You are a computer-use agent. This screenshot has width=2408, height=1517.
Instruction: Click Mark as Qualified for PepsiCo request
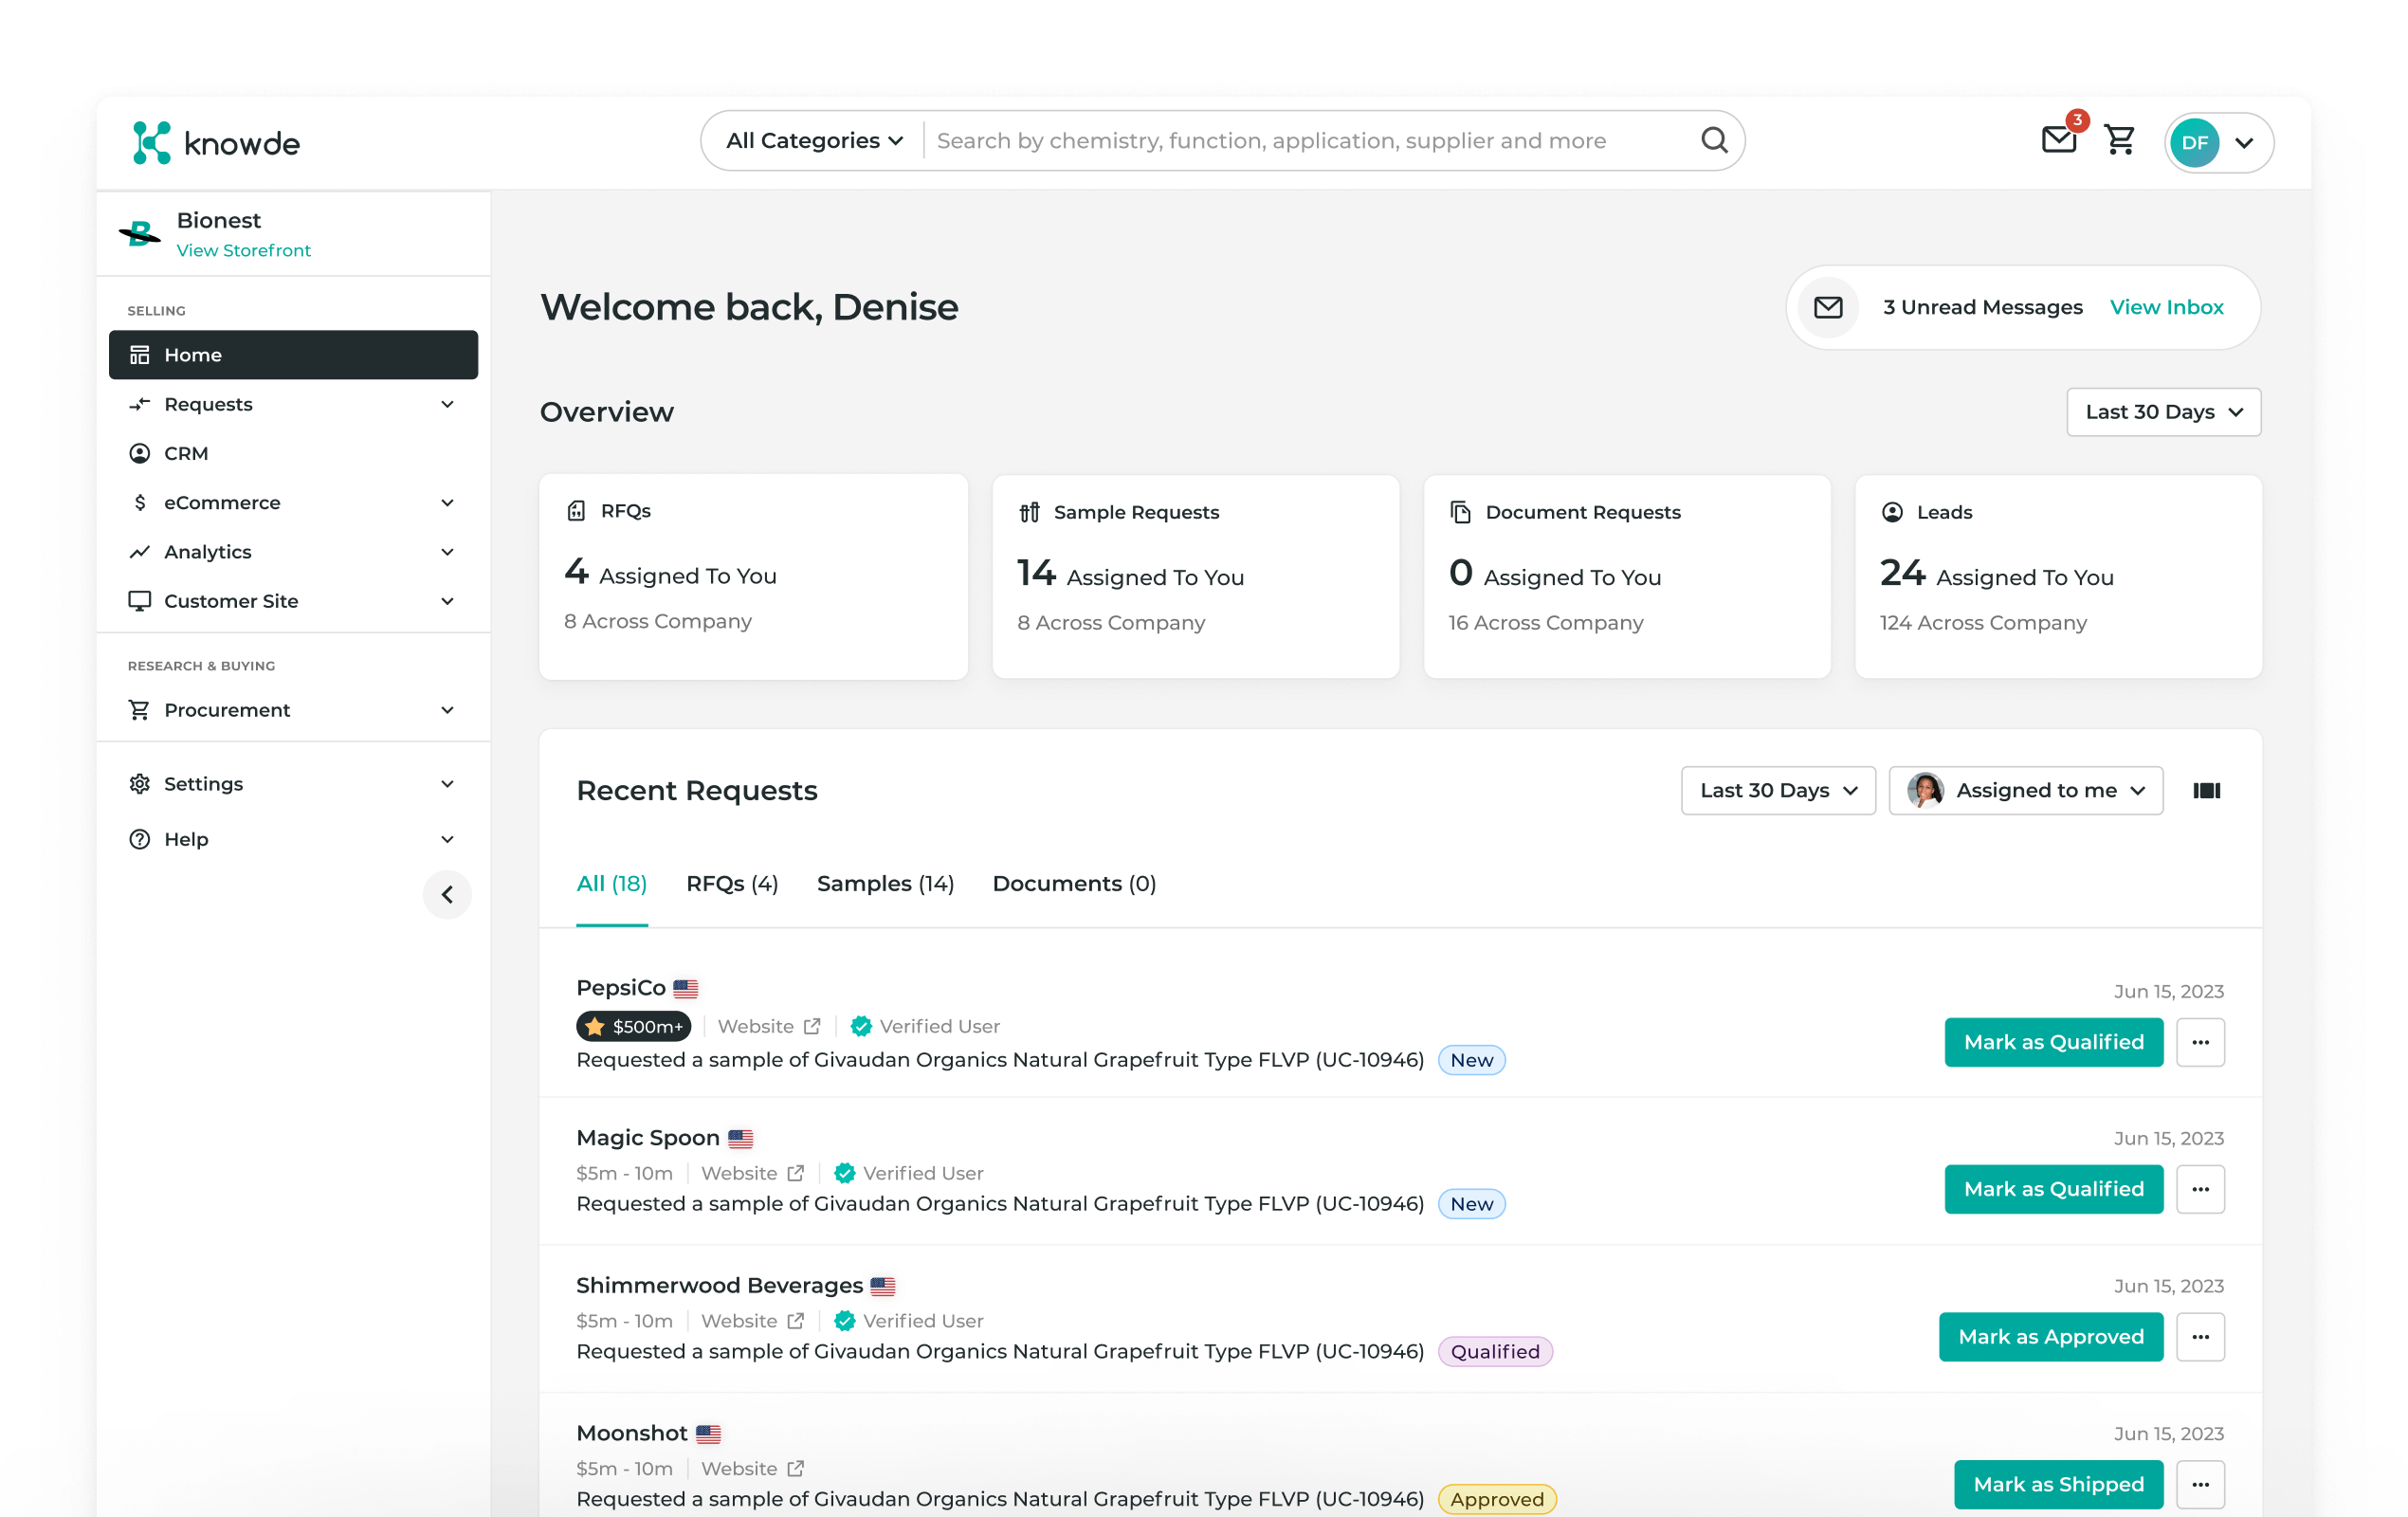point(2053,1042)
